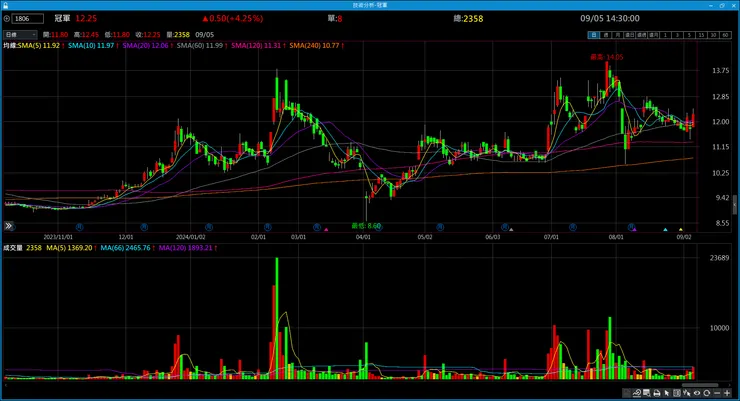740x401 pixels.
Task: Click the SMA(10) 11.97 indicator label
Action: (x=91, y=45)
